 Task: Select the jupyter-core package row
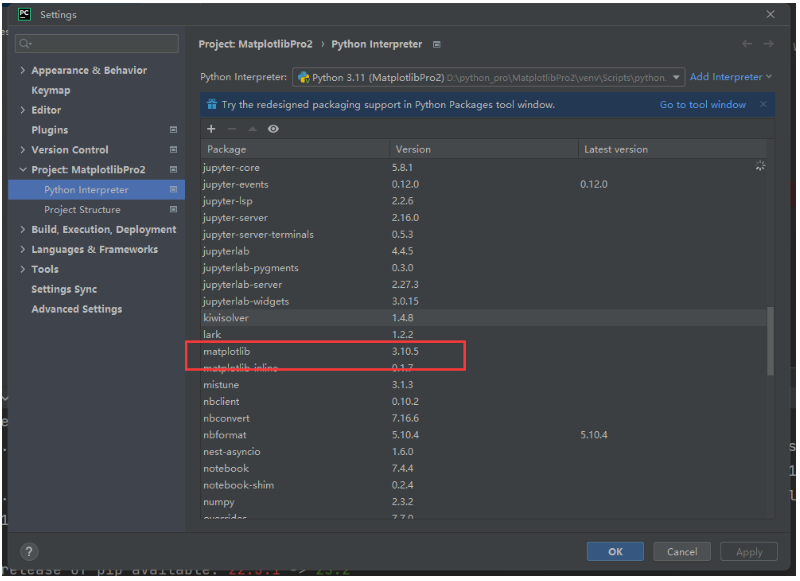tap(484, 167)
